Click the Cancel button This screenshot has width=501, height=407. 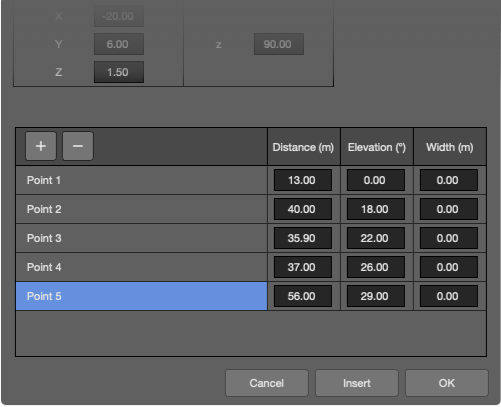point(267,383)
